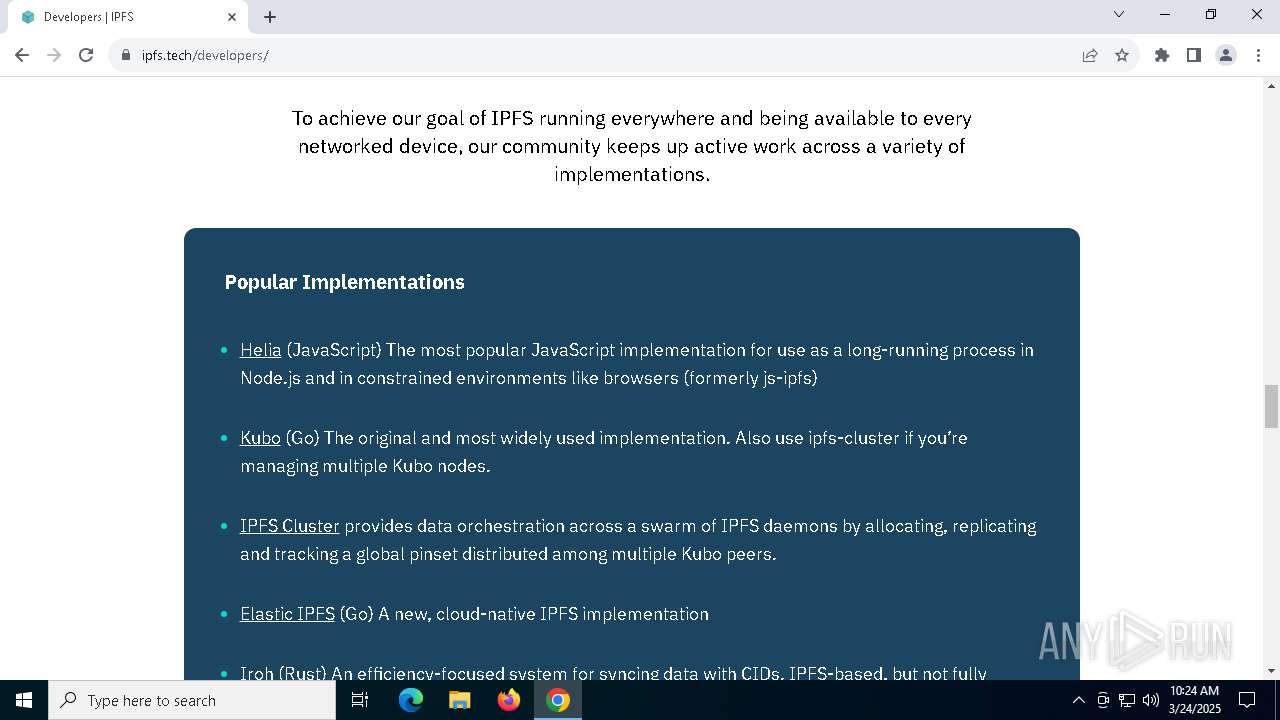The width and height of the screenshot is (1280, 720).
Task: Open Task View on taskbar
Action: pyautogui.click(x=360, y=700)
